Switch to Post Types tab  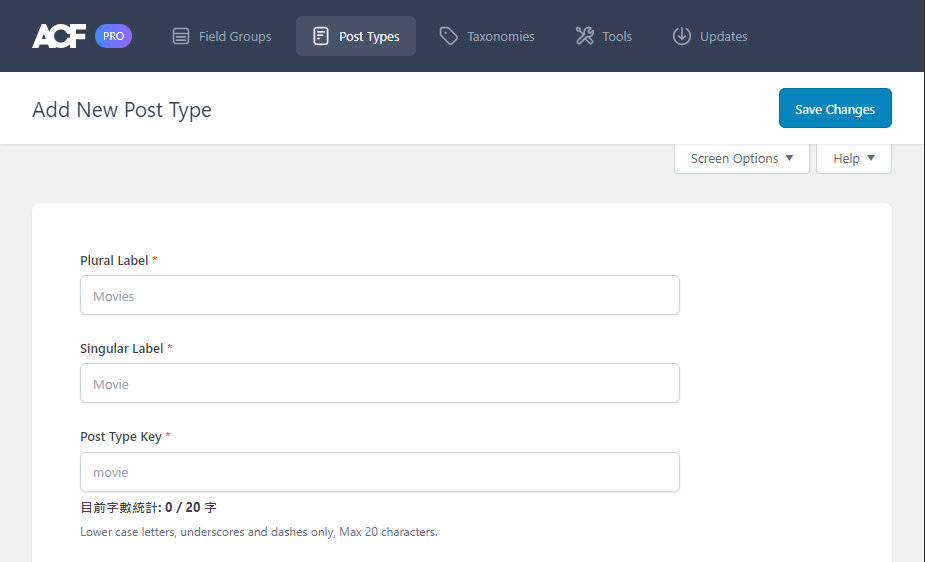click(x=356, y=36)
